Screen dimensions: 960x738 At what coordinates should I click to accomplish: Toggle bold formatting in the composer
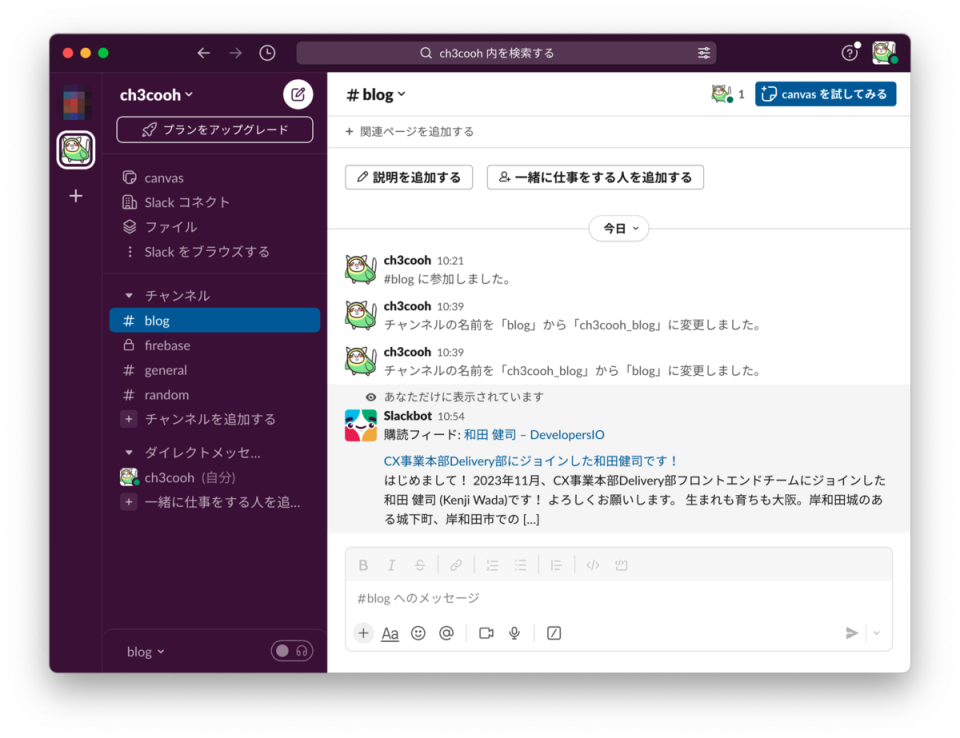click(363, 564)
